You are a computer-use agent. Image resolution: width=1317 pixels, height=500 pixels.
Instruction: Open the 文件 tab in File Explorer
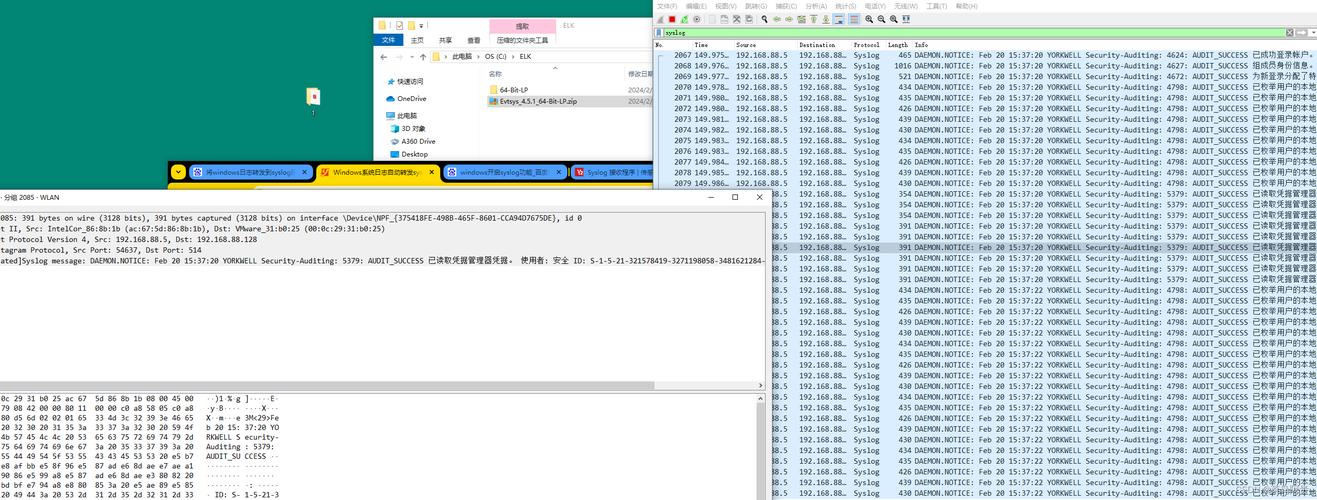[388, 40]
